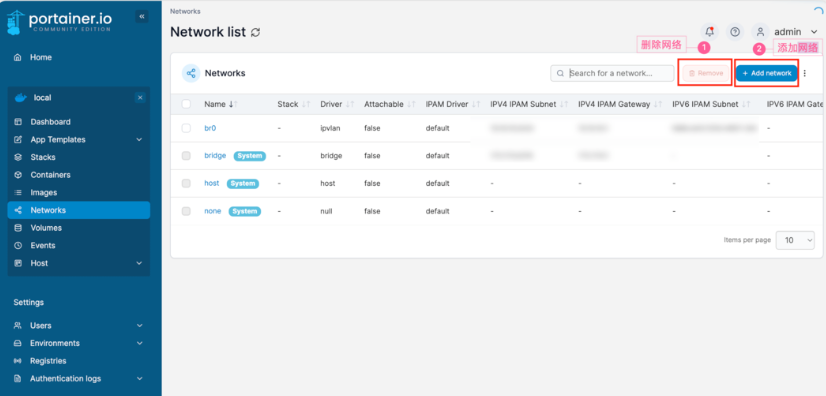Click the Users icon under Settings
This screenshot has height=396, width=826.
(18, 325)
